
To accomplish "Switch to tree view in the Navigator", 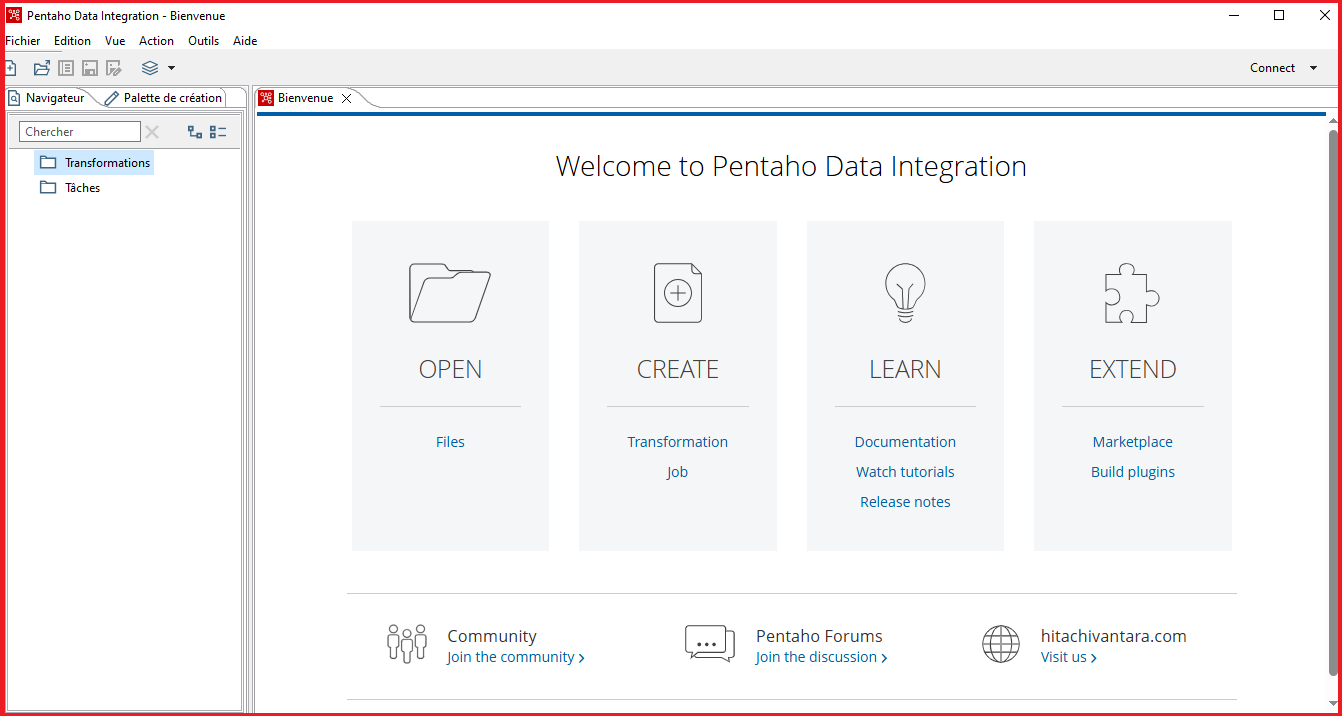I will (x=195, y=131).
